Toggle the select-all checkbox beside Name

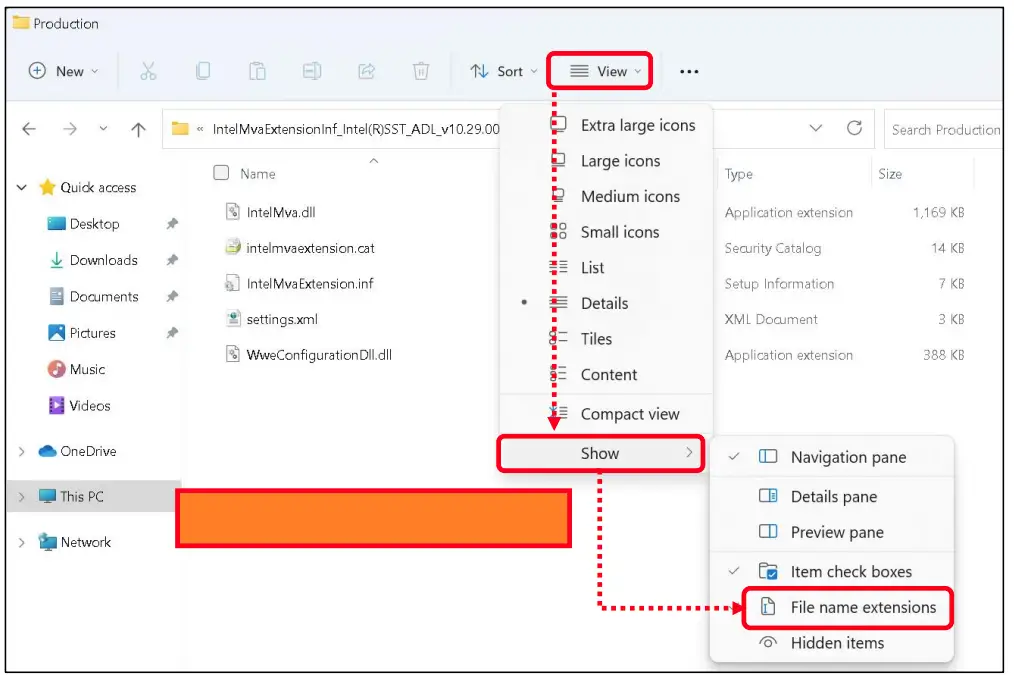[221, 173]
